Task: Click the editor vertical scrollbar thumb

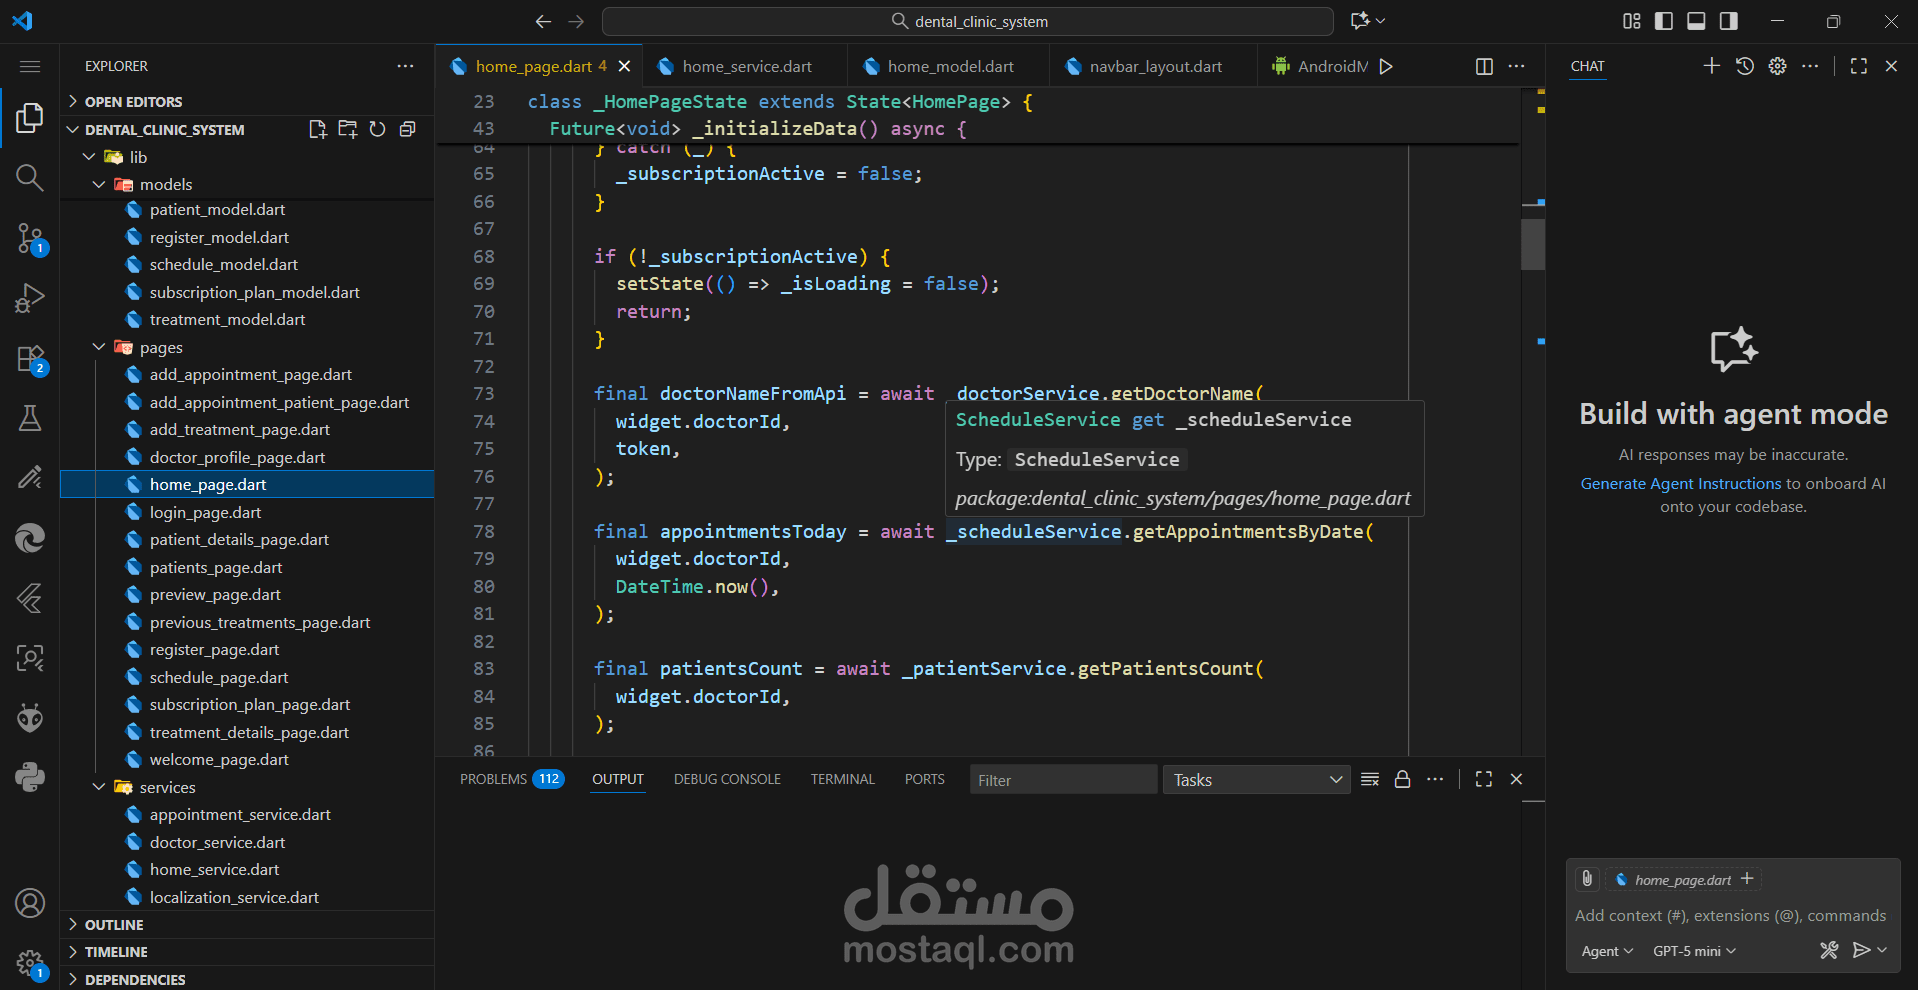Action: click(1532, 244)
